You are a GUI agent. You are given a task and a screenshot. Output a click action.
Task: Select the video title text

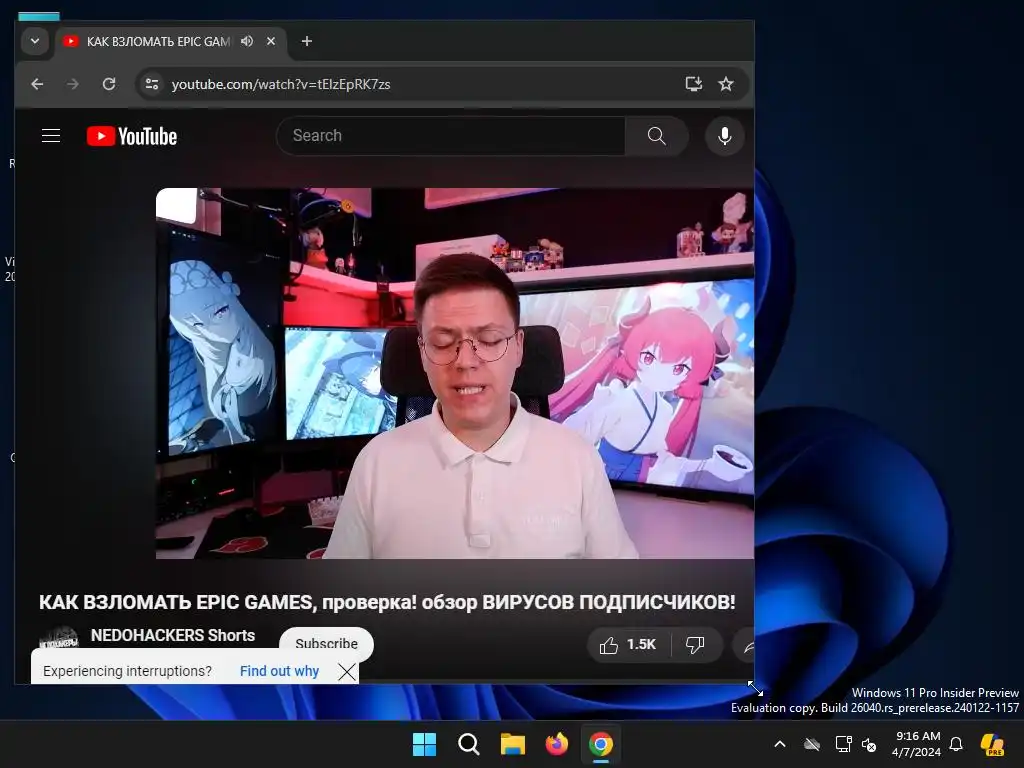387,601
